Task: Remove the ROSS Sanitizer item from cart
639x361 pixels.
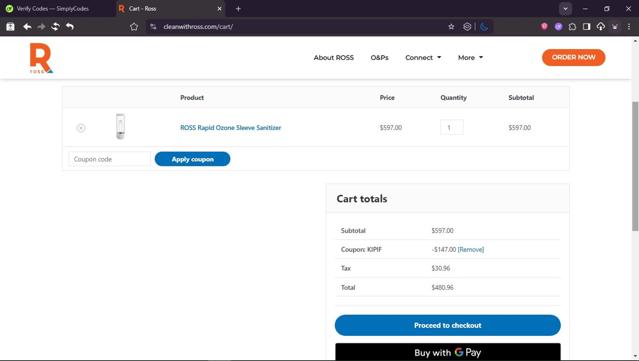Action: pyautogui.click(x=81, y=128)
